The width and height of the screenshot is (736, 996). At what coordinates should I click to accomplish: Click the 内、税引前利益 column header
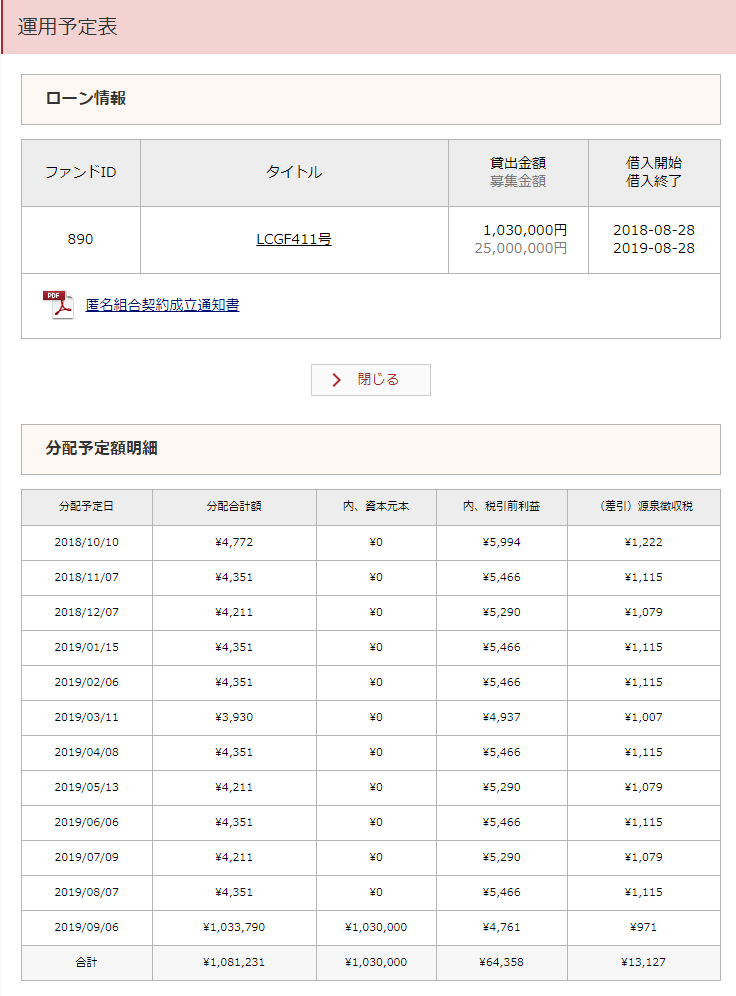pyautogui.click(x=502, y=507)
